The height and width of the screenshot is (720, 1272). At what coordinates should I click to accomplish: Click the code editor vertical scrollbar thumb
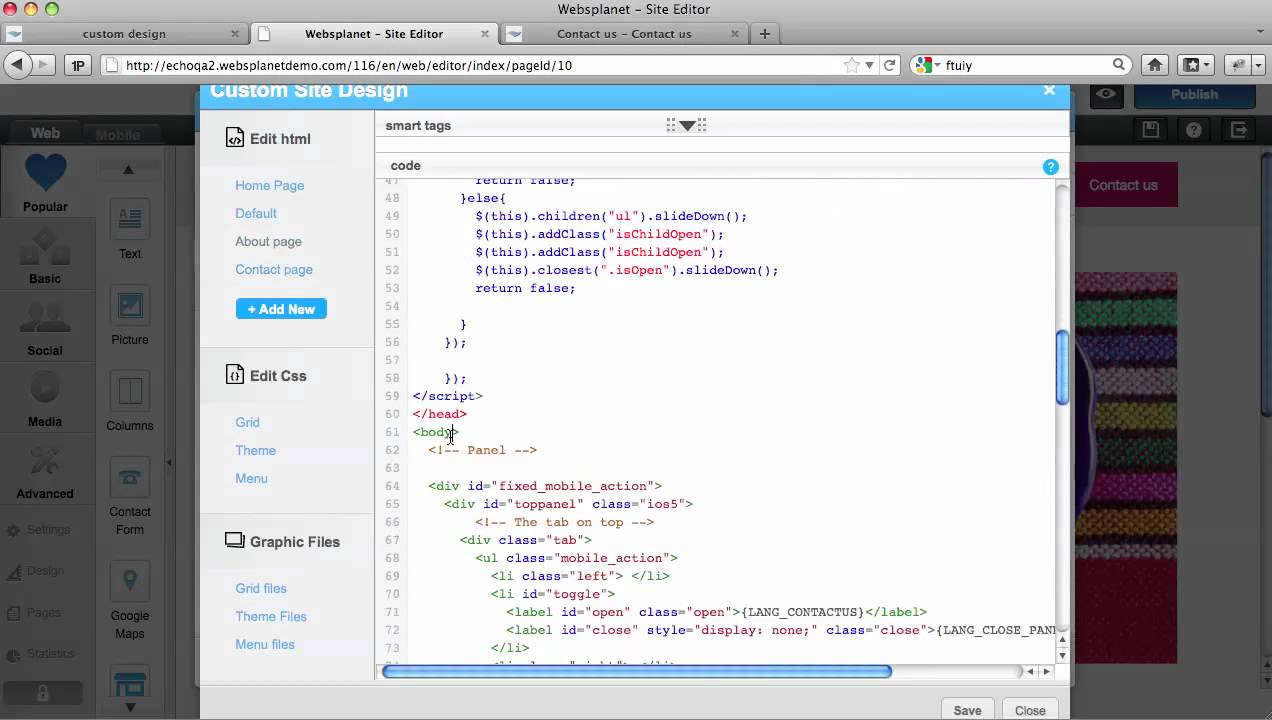(x=1062, y=367)
